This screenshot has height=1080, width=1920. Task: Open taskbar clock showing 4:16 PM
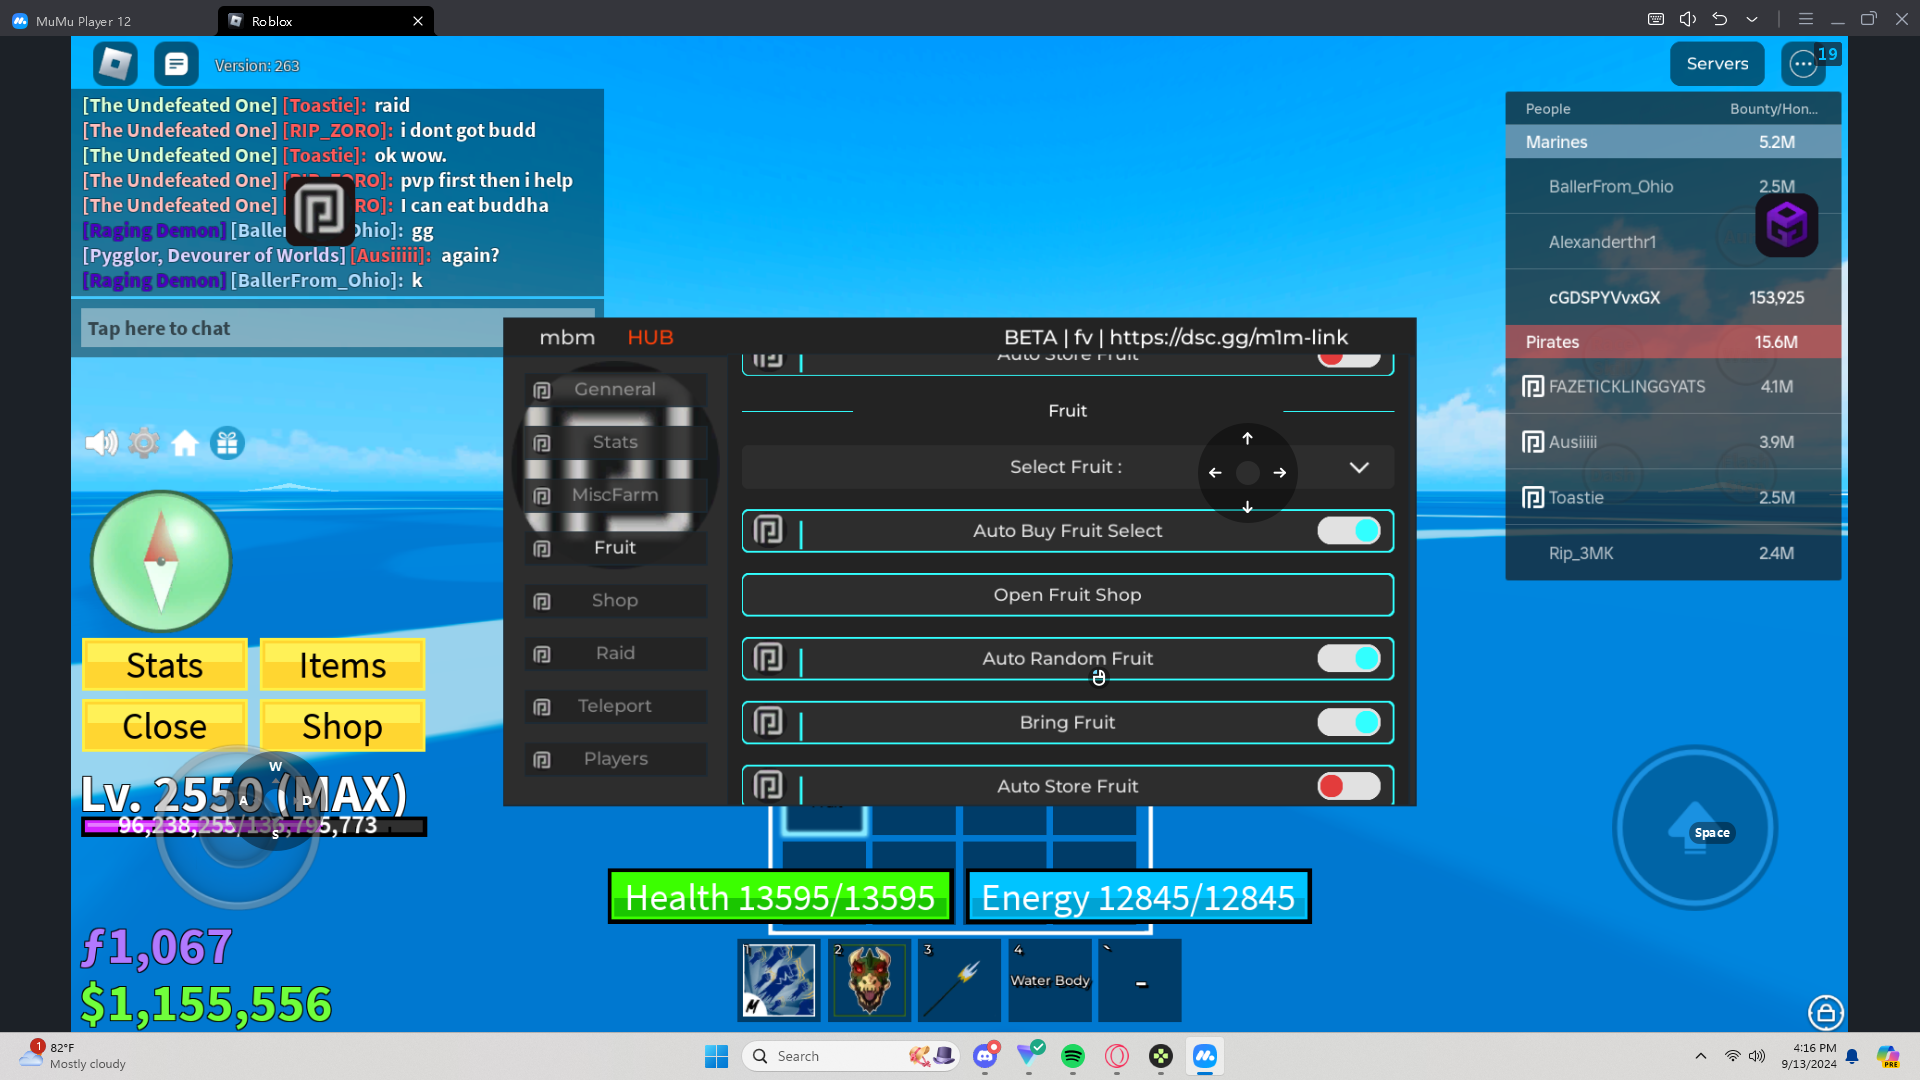pos(1808,1056)
